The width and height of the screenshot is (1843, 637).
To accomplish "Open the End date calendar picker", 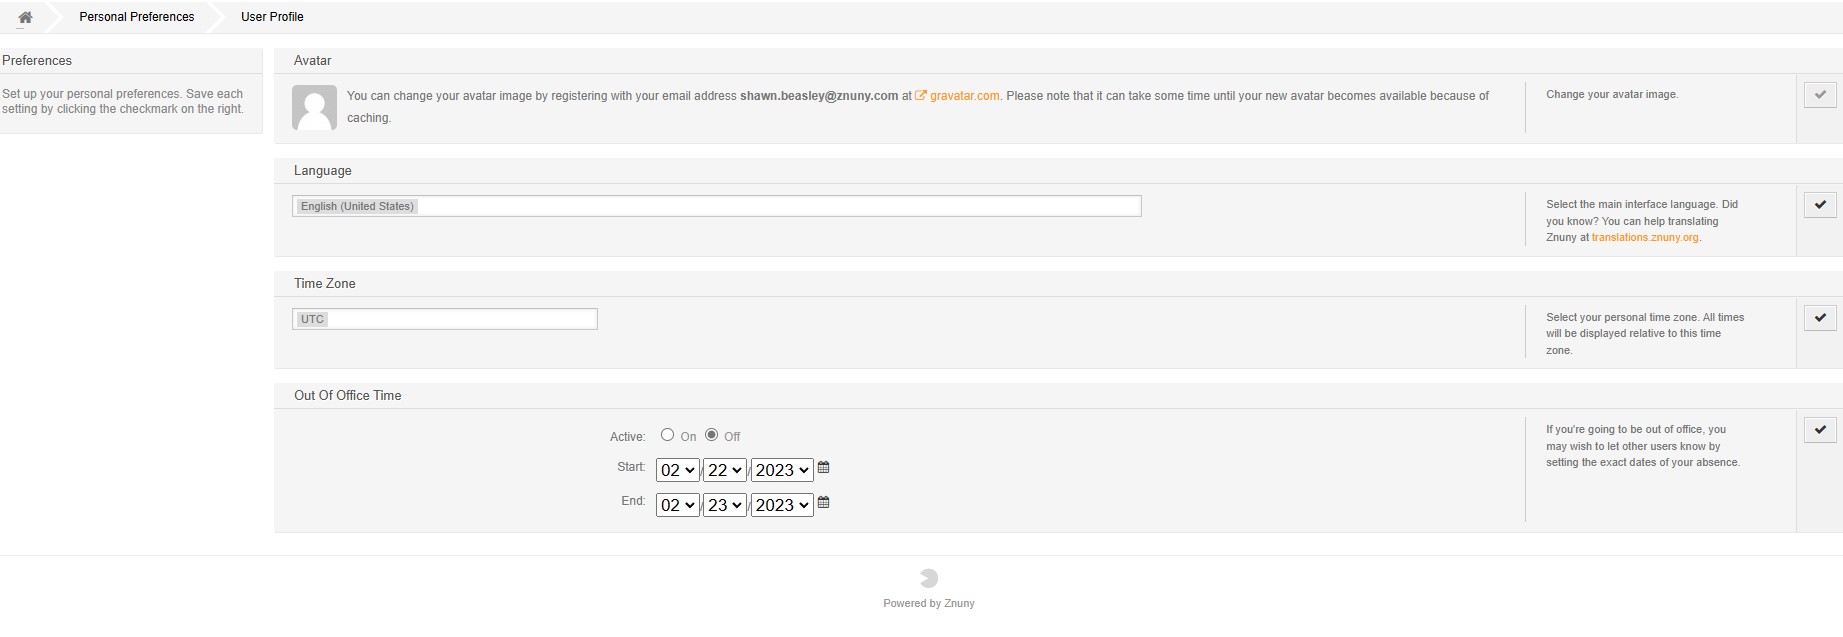I will tap(824, 503).
